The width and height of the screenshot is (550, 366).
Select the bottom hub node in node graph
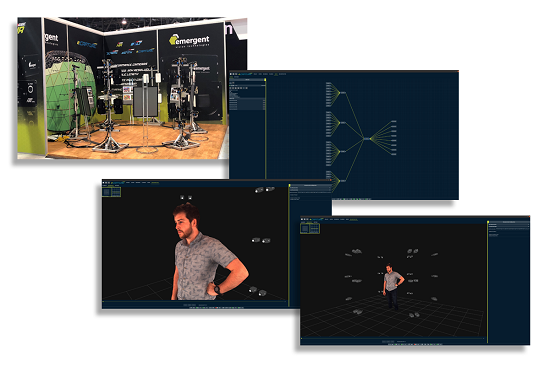tap(343, 181)
